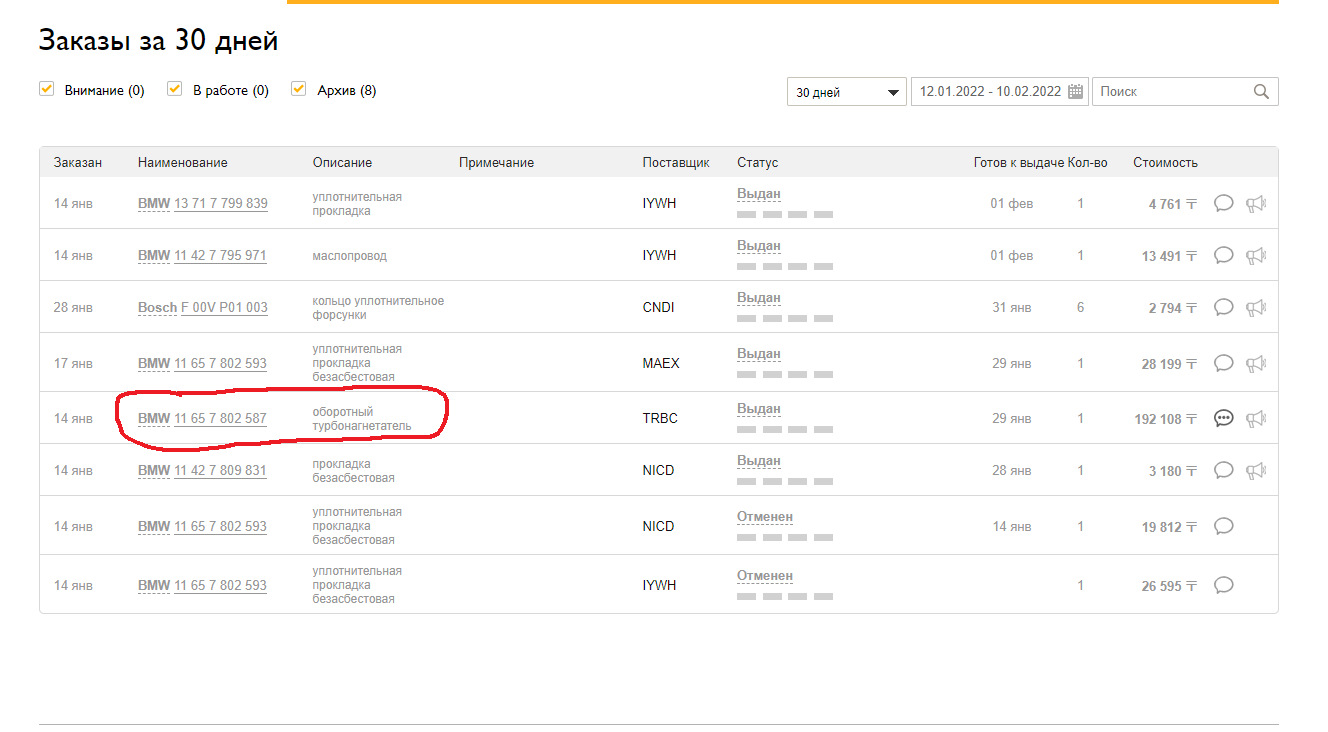This screenshot has width=1328, height=732.
Task: Uncheck the Внимание (0) filter checkbox
Action: [46, 89]
